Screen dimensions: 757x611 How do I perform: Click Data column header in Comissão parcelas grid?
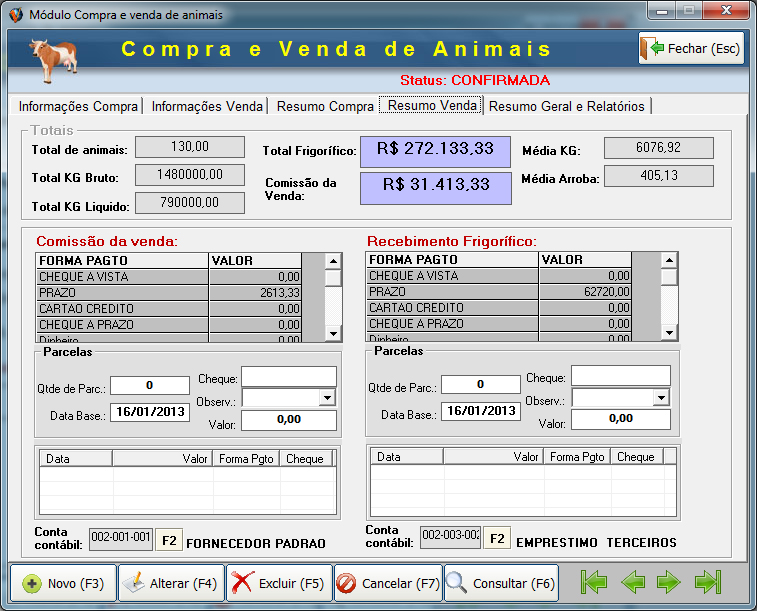[x=76, y=458]
